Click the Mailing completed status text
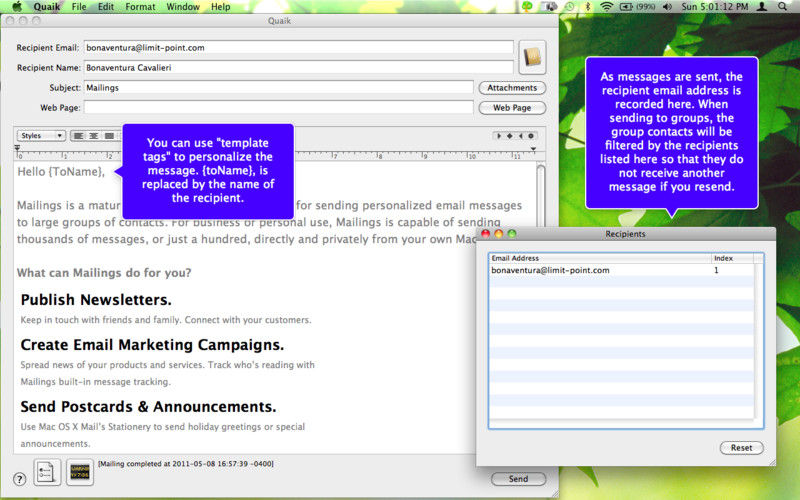This screenshot has height=500, width=800. click(186, 464)
